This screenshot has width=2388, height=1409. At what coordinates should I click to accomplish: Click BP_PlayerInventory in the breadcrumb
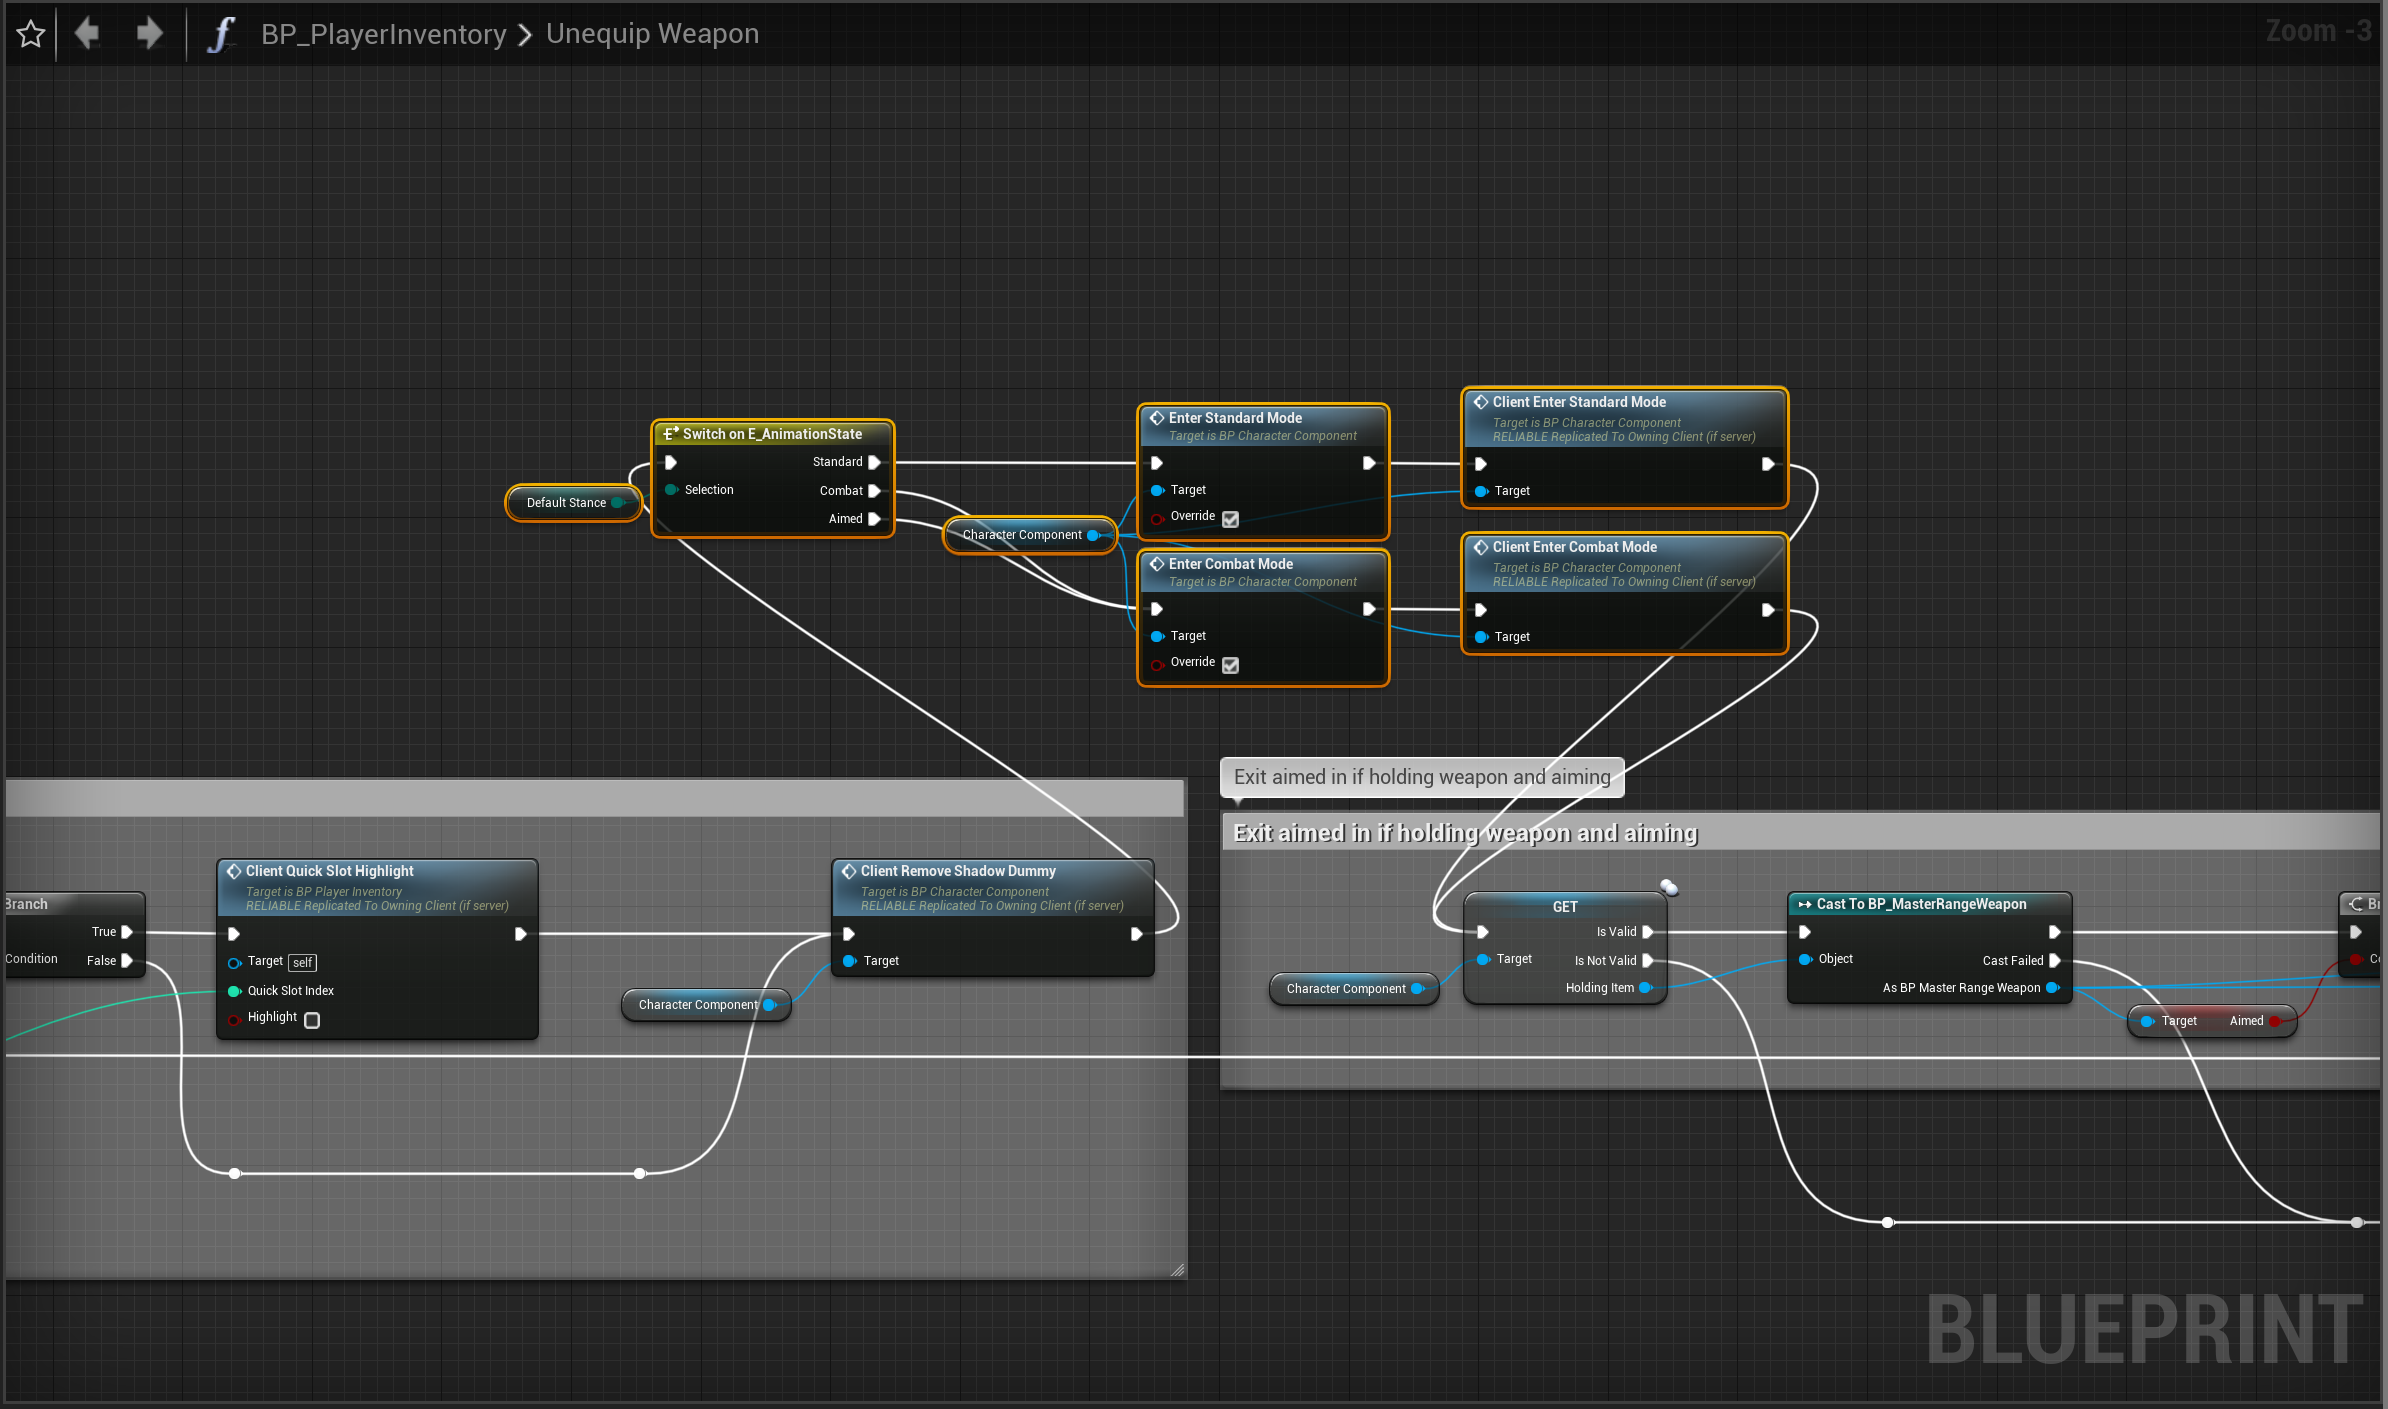(383, 34)
